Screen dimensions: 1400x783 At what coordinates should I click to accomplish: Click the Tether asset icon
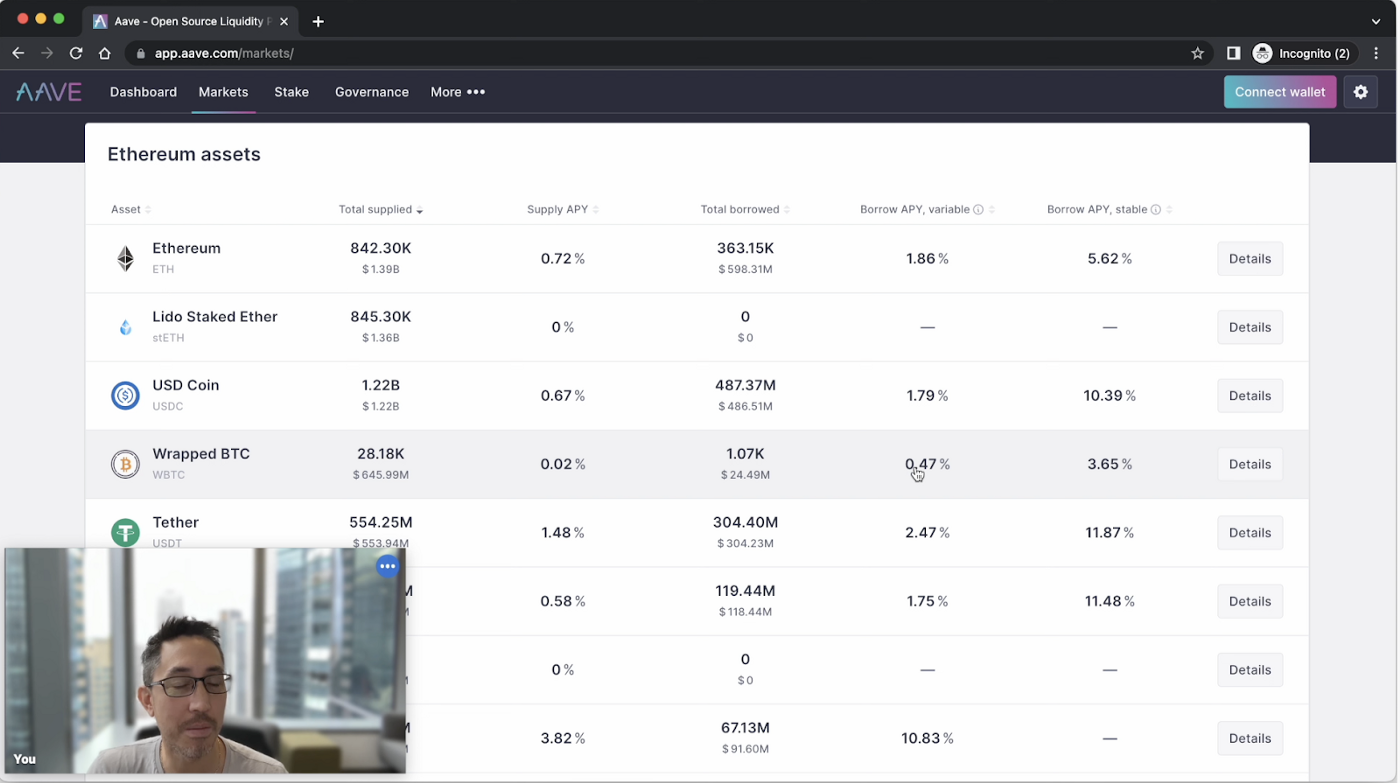pyautogui.click(x=125, y=533)
